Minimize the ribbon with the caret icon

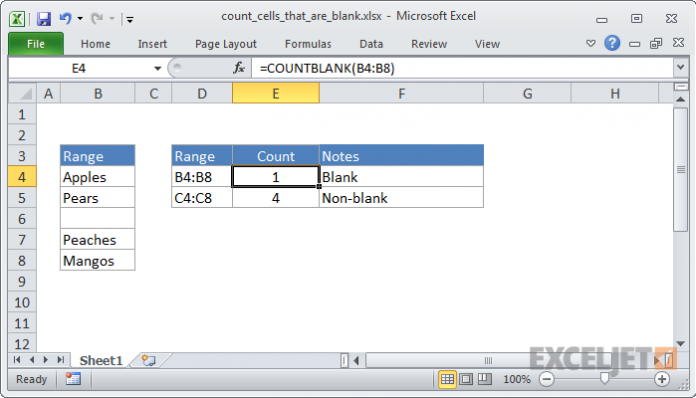590,43
